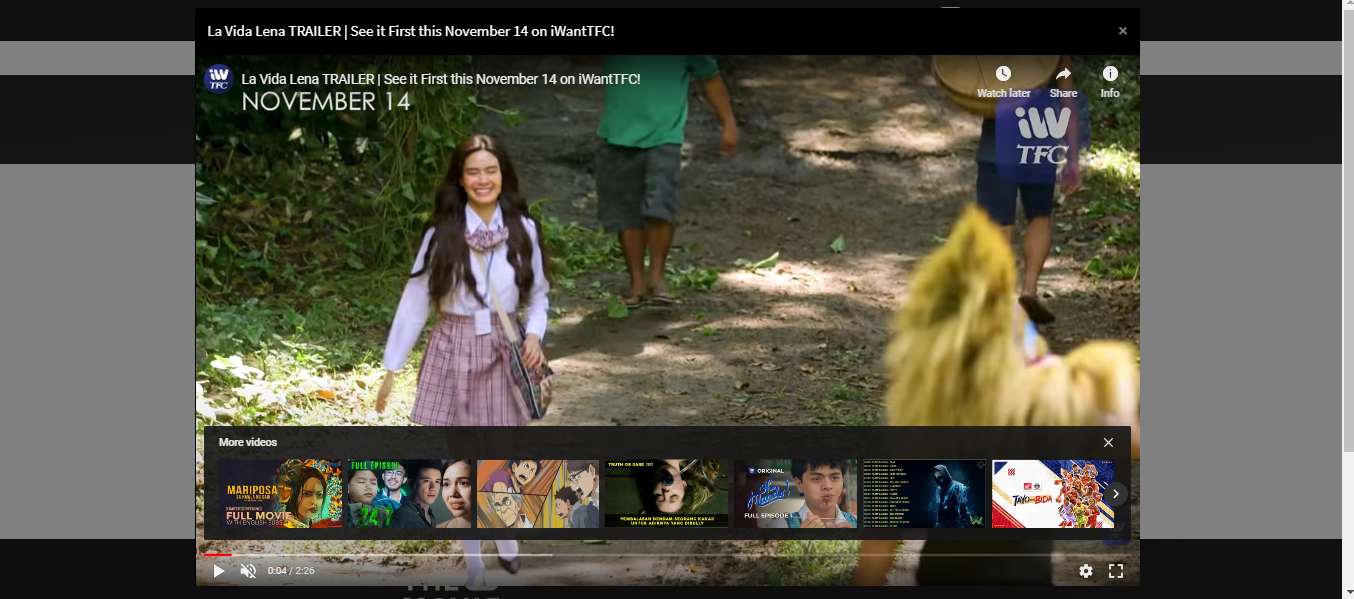Viewport: 1354px width, 599px height.
Task: Close the More videos panel
Action: coord(1108,442)
